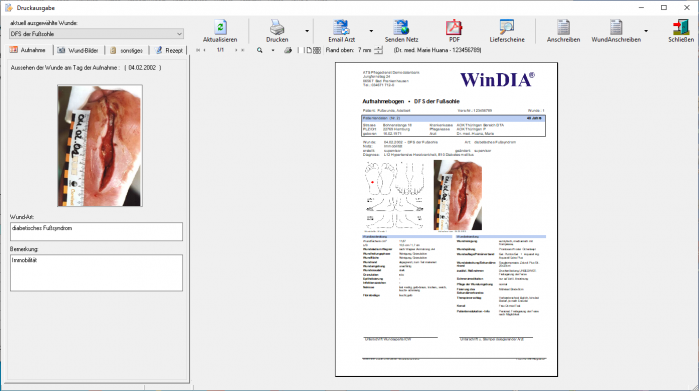
Task: Go to next page of preview
Action: pyautogui.click(x=236, y=50)
